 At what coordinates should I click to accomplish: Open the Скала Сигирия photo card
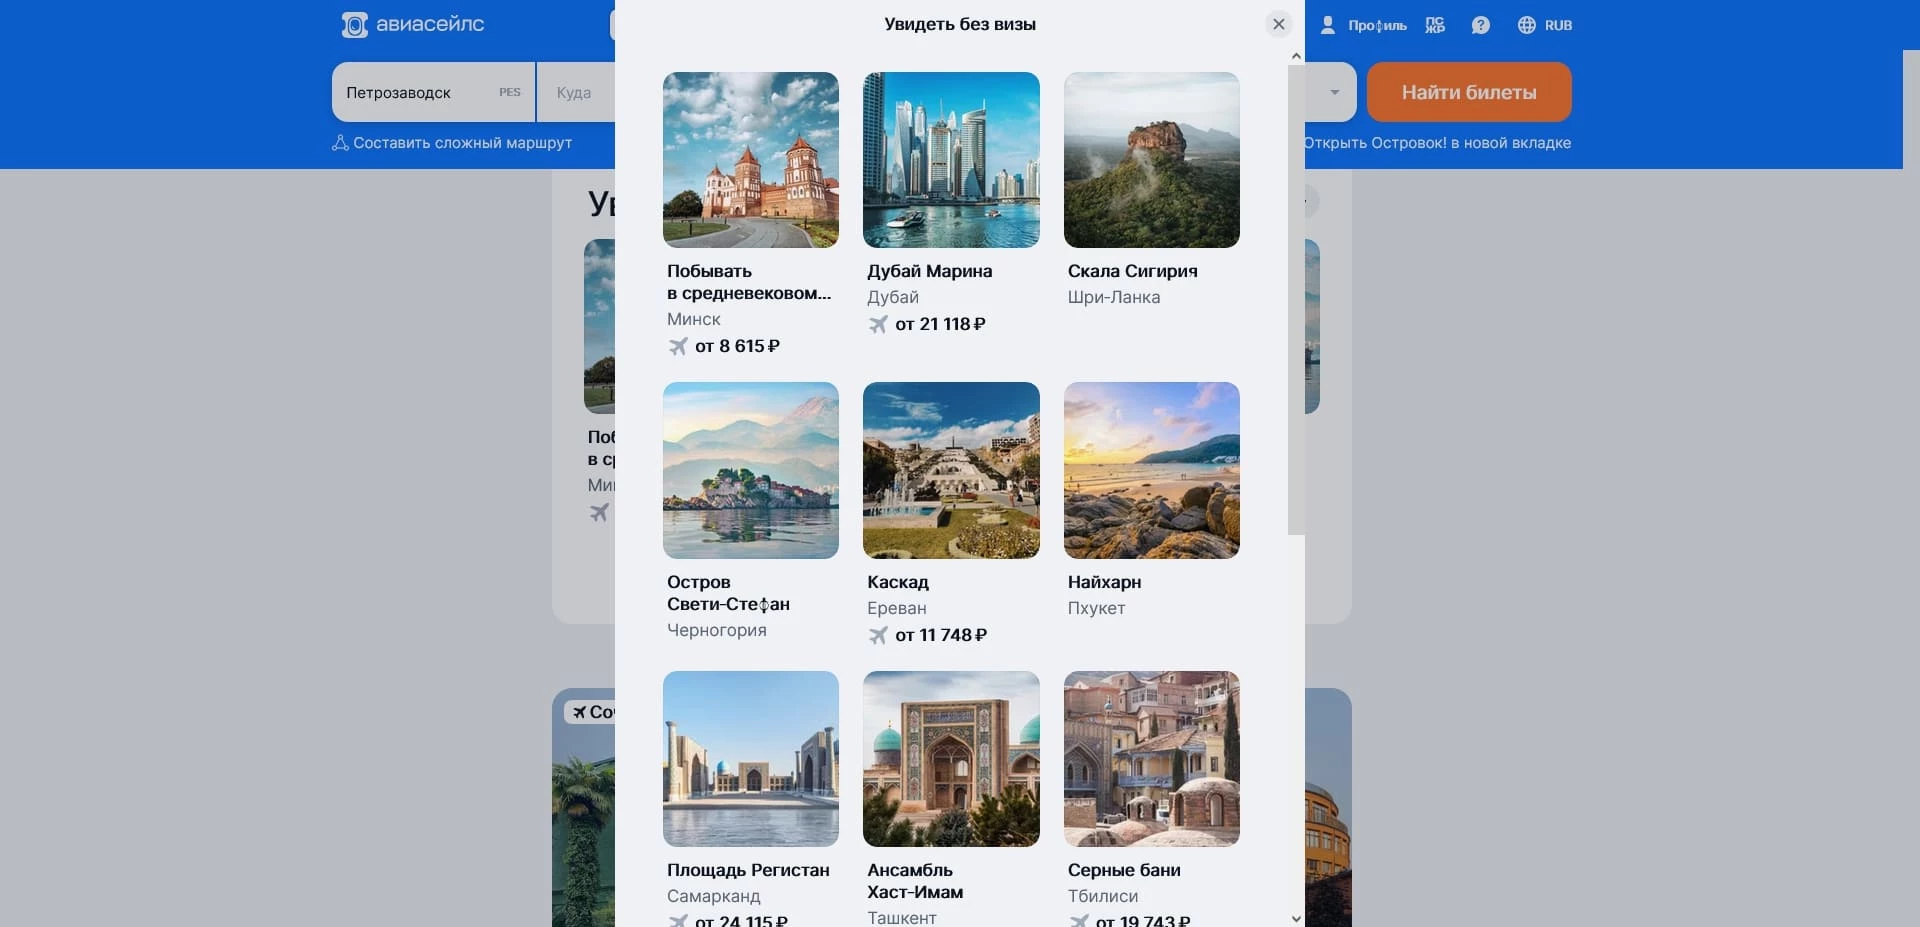pos(1151,160)
